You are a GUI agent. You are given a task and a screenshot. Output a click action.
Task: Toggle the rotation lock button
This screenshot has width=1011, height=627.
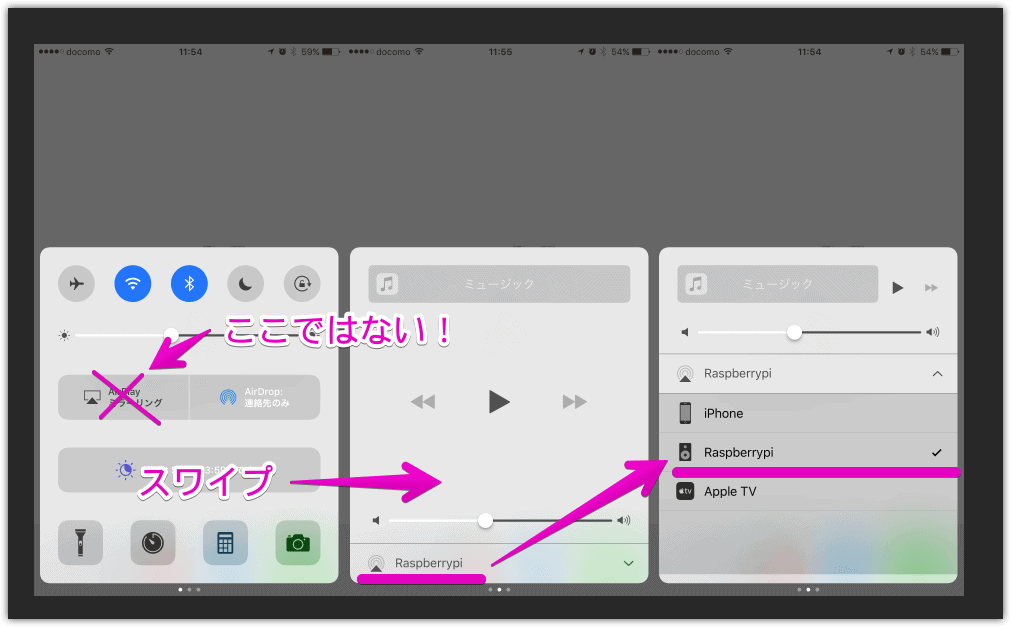click(x=302, y=283)
